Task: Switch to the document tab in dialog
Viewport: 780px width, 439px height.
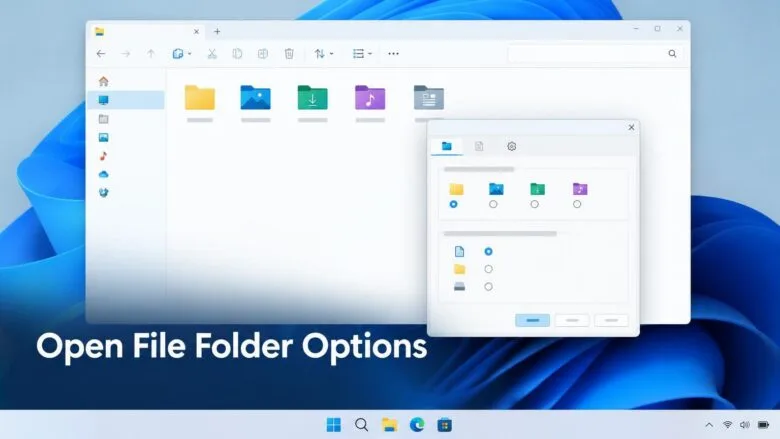Action: 479,146
